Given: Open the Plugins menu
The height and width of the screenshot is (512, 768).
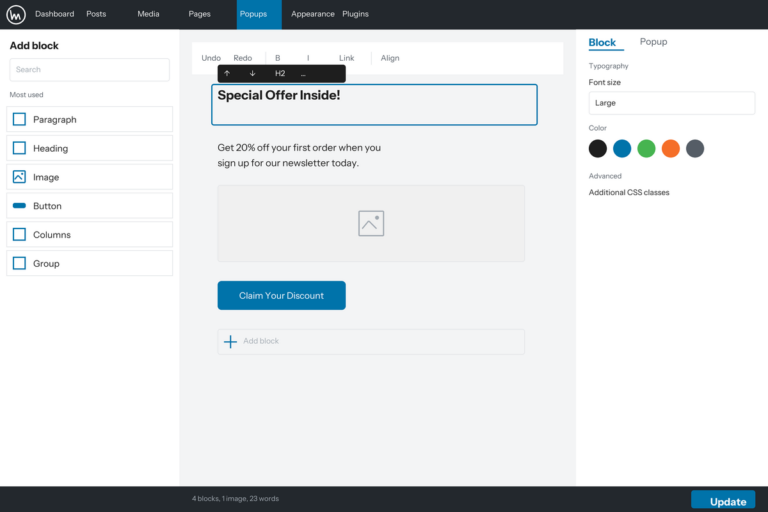Looking at the screenshot, I should [355, 14].
